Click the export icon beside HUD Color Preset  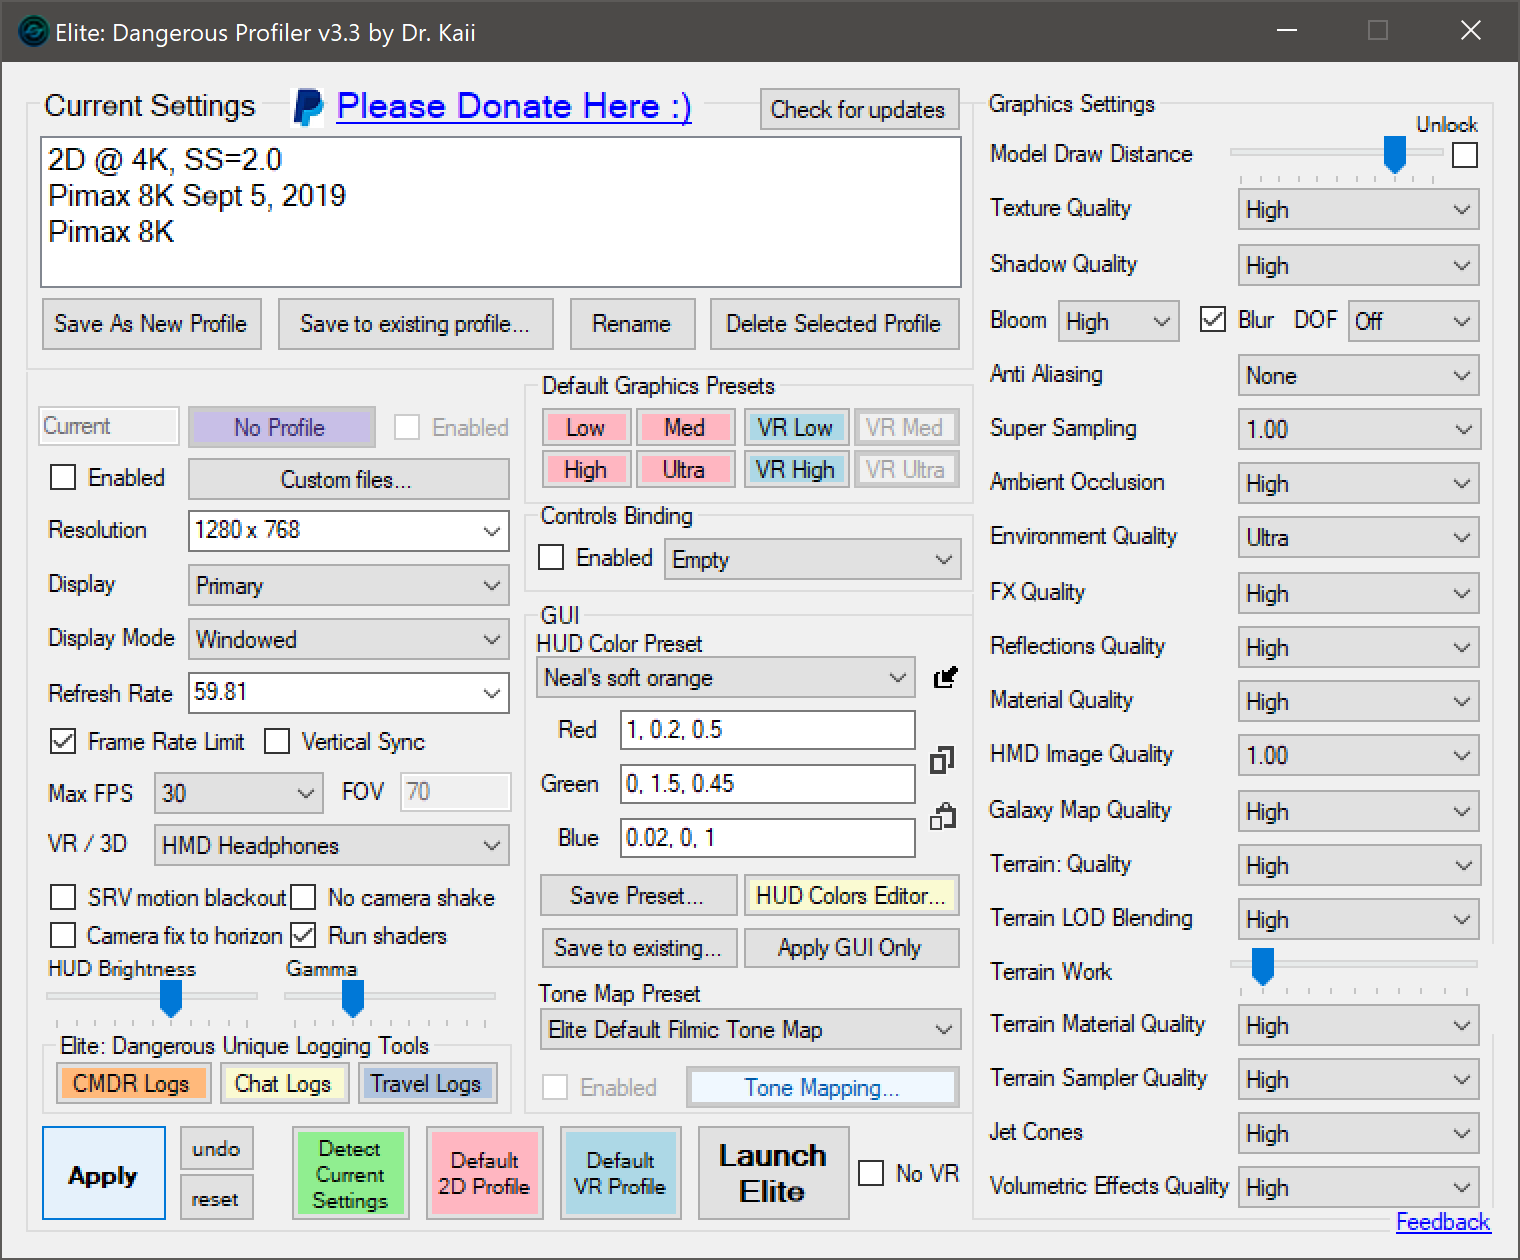(x=944, y=678)
